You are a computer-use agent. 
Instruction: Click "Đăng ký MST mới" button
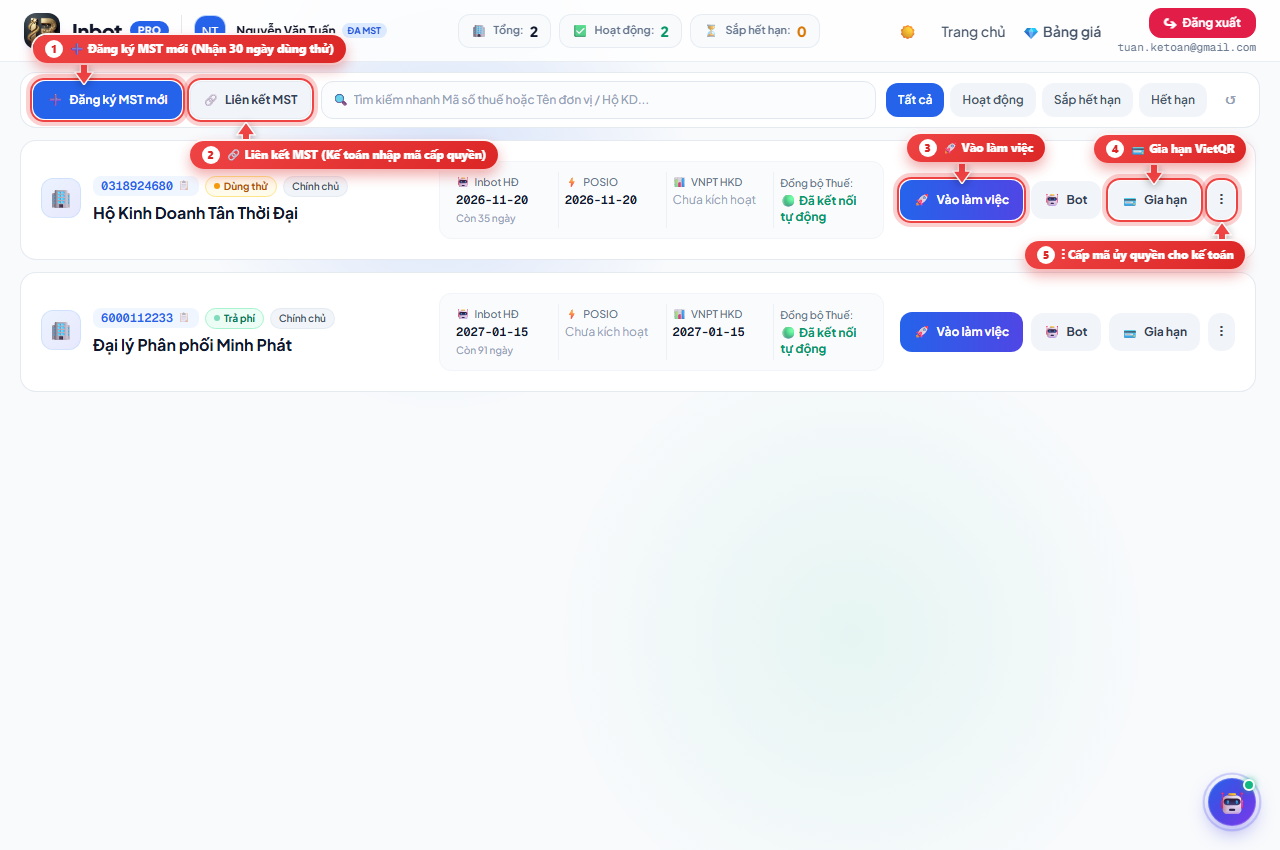coord(108,100)
